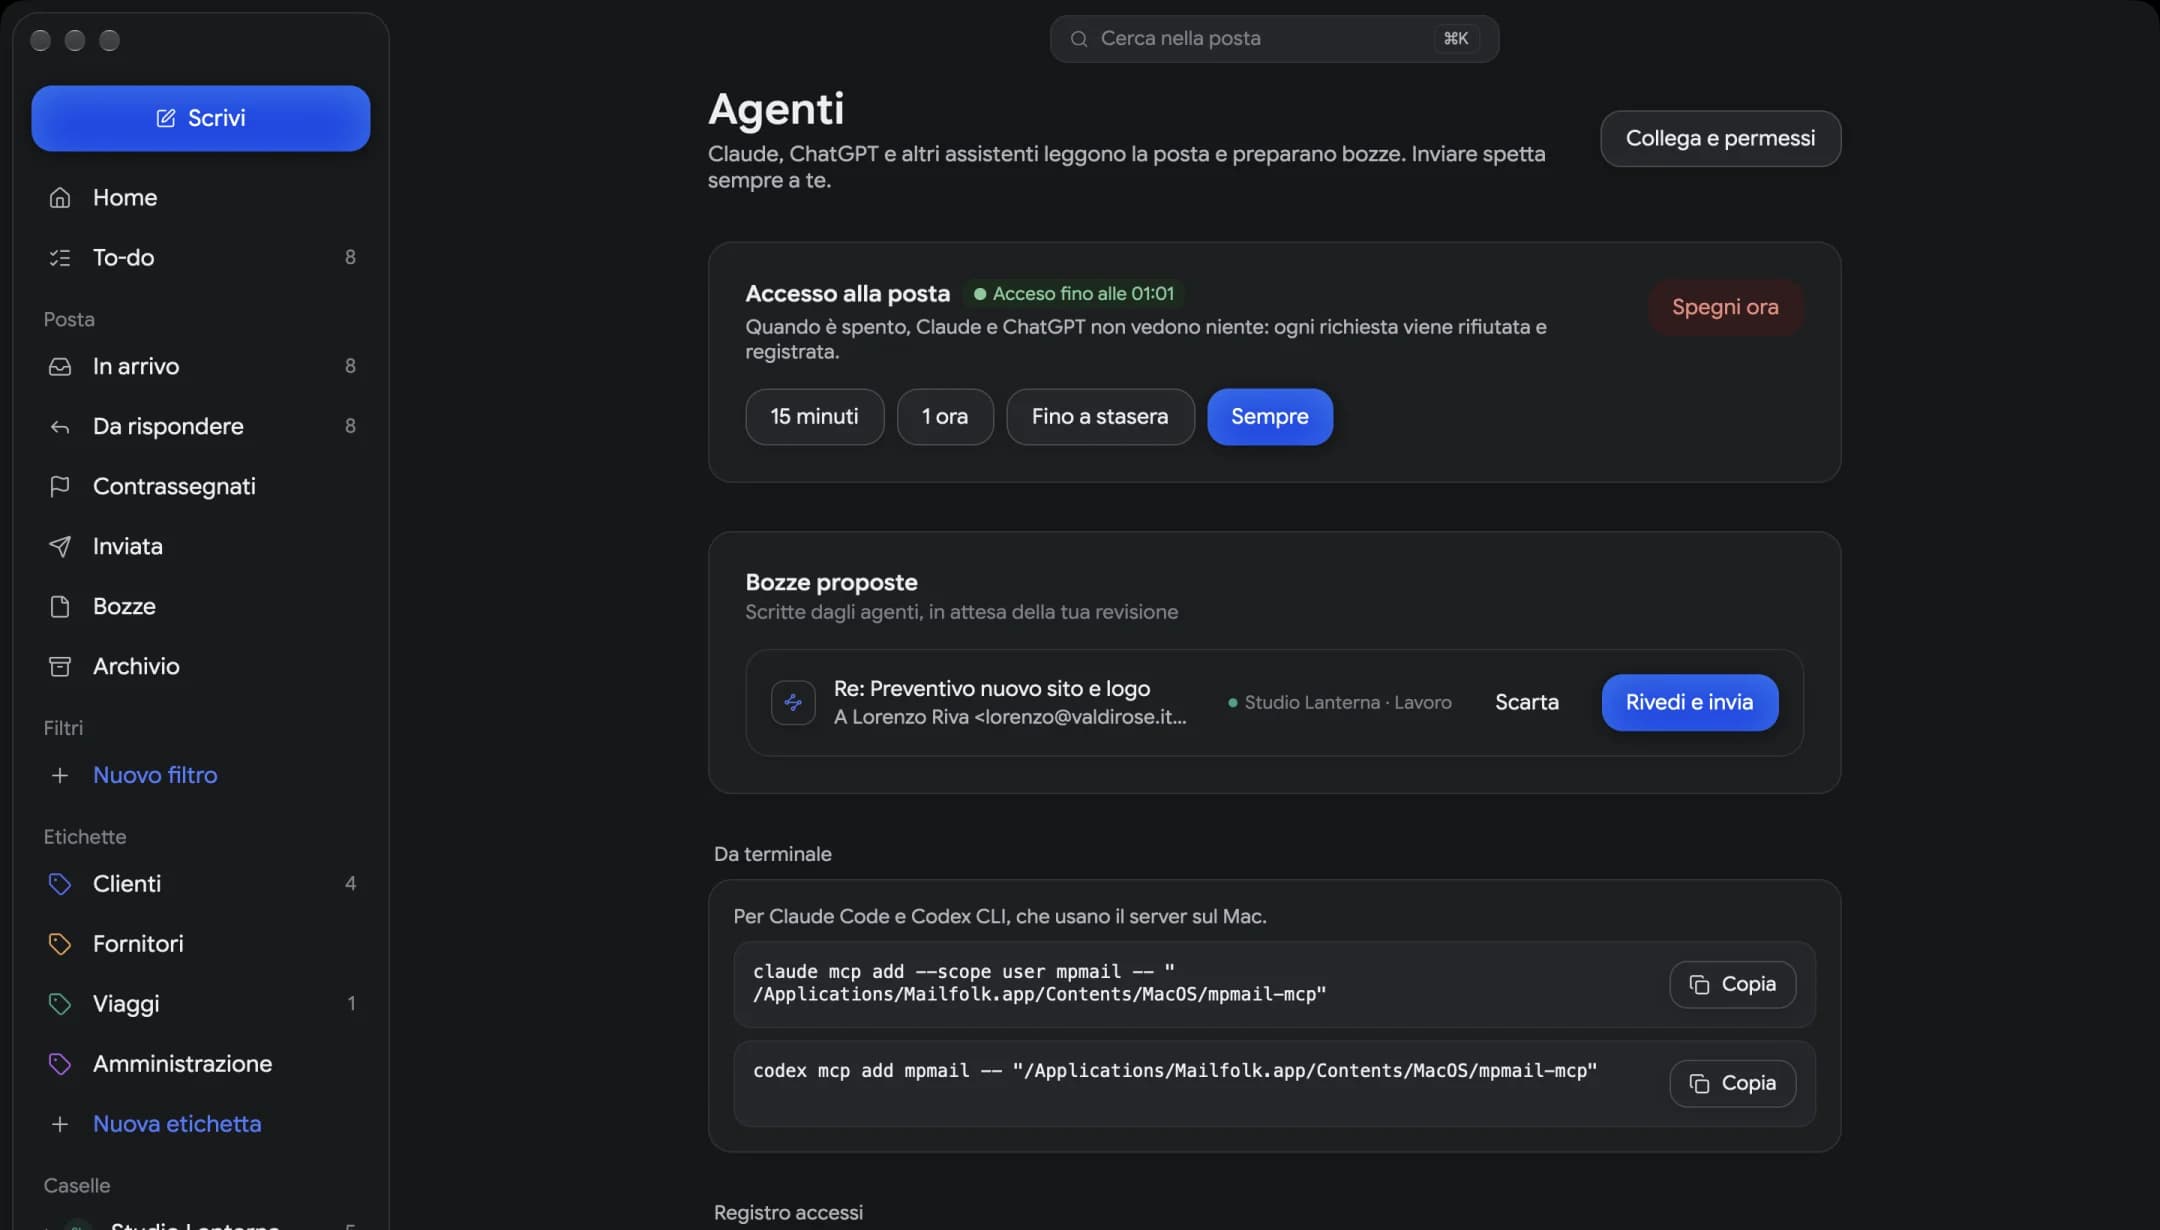Click the orange Fornitori tag icon
Image resolution: width=2160 pixels, height=1230 pixels.
[x=60, y=944]
